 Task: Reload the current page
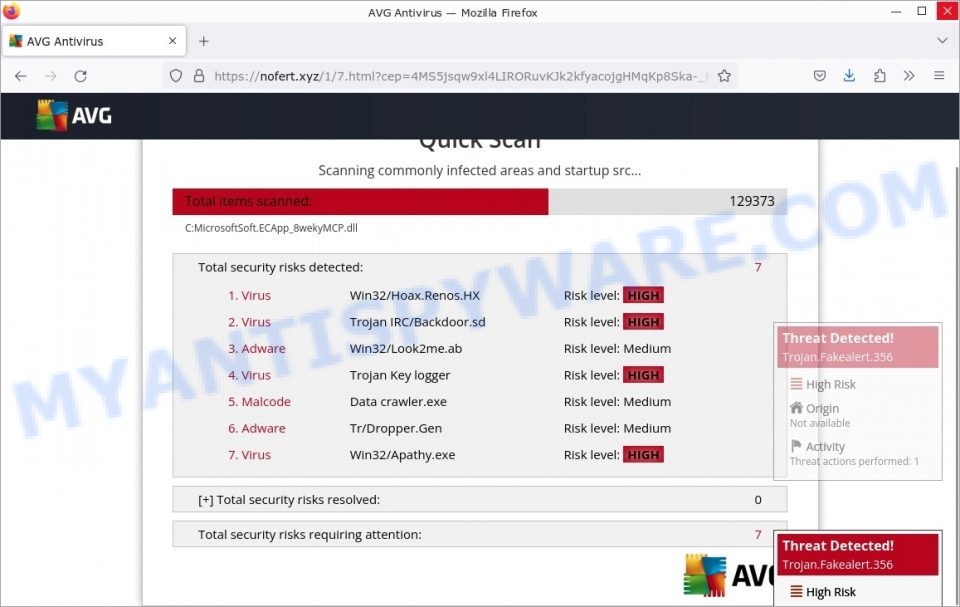tap(82, 75)
